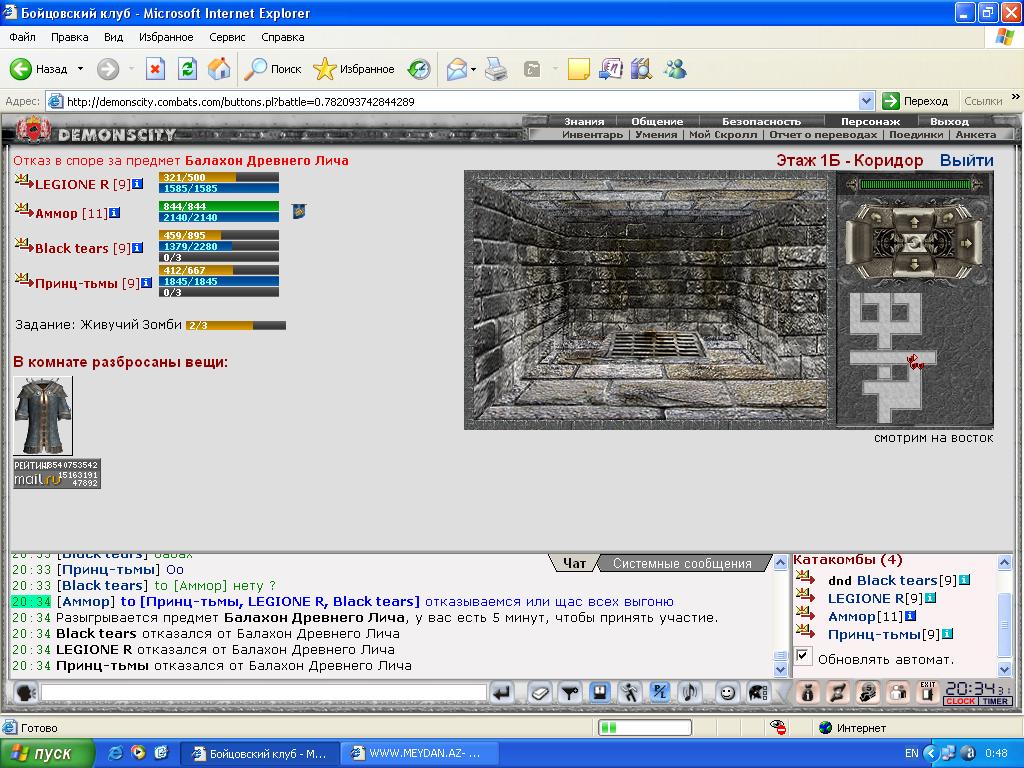Toggle the TIMER mode button
Viewport: 1024px width, 768px height.
[995, 701]
